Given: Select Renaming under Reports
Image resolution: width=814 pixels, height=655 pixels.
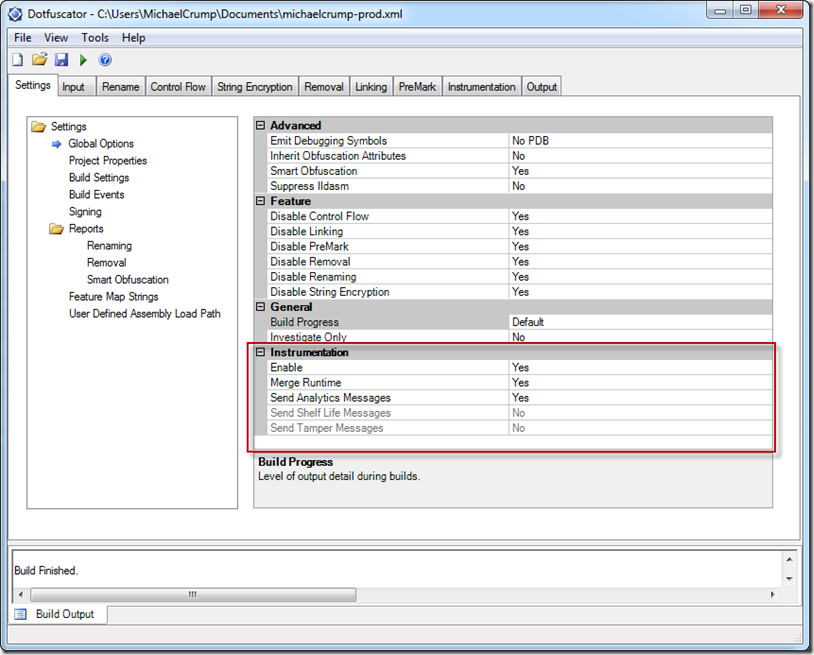Looking at the screenshot, I should click(x=110, y=246).
